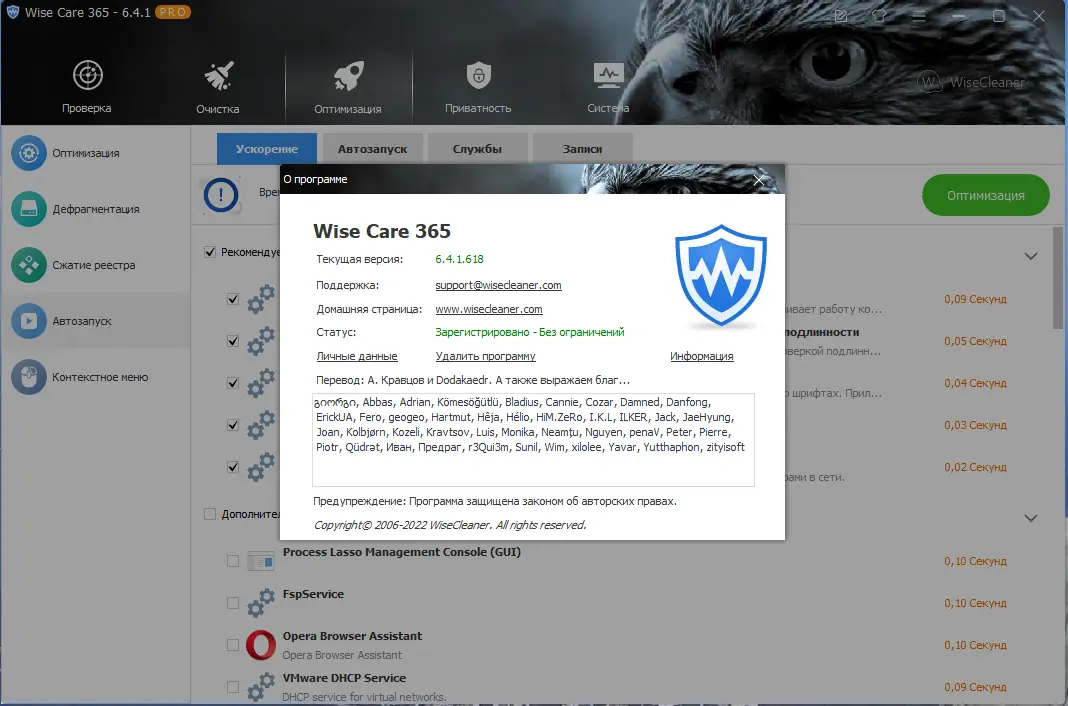Uncheck the item with 0,09 Секунд in recommended list
This screenshot has width=1068, height=706.
pos(233,299)
